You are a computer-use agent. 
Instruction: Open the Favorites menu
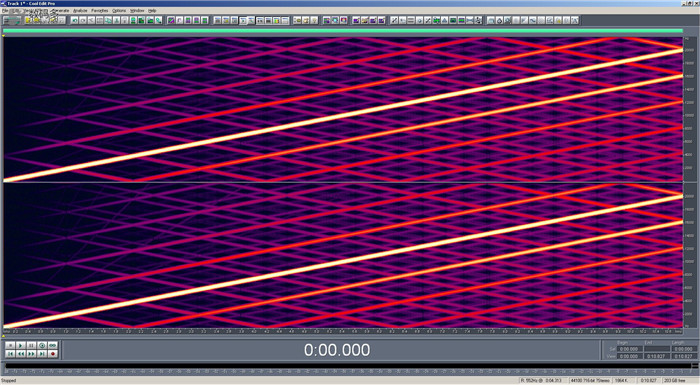[100, 10]
